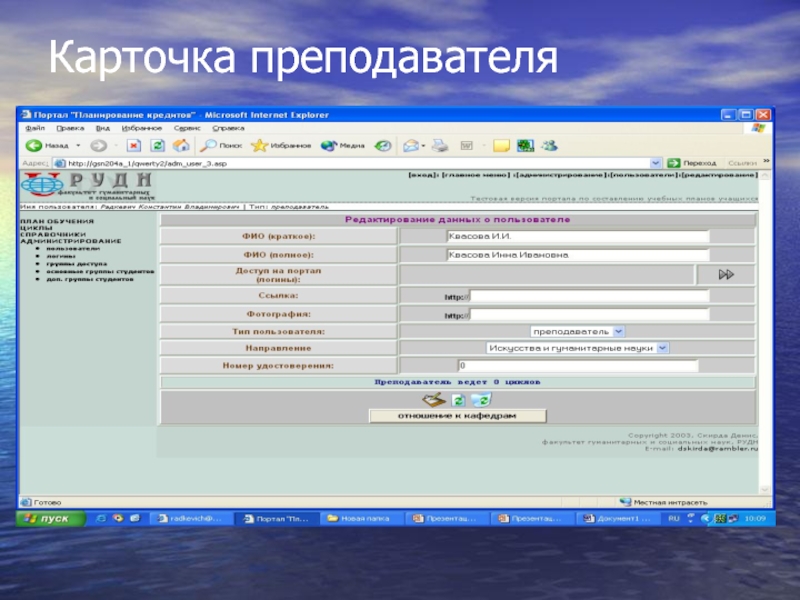Viewport: 800px width, 600px height.
Task: Open the Файл menu
Action: (x=35, y=128)
